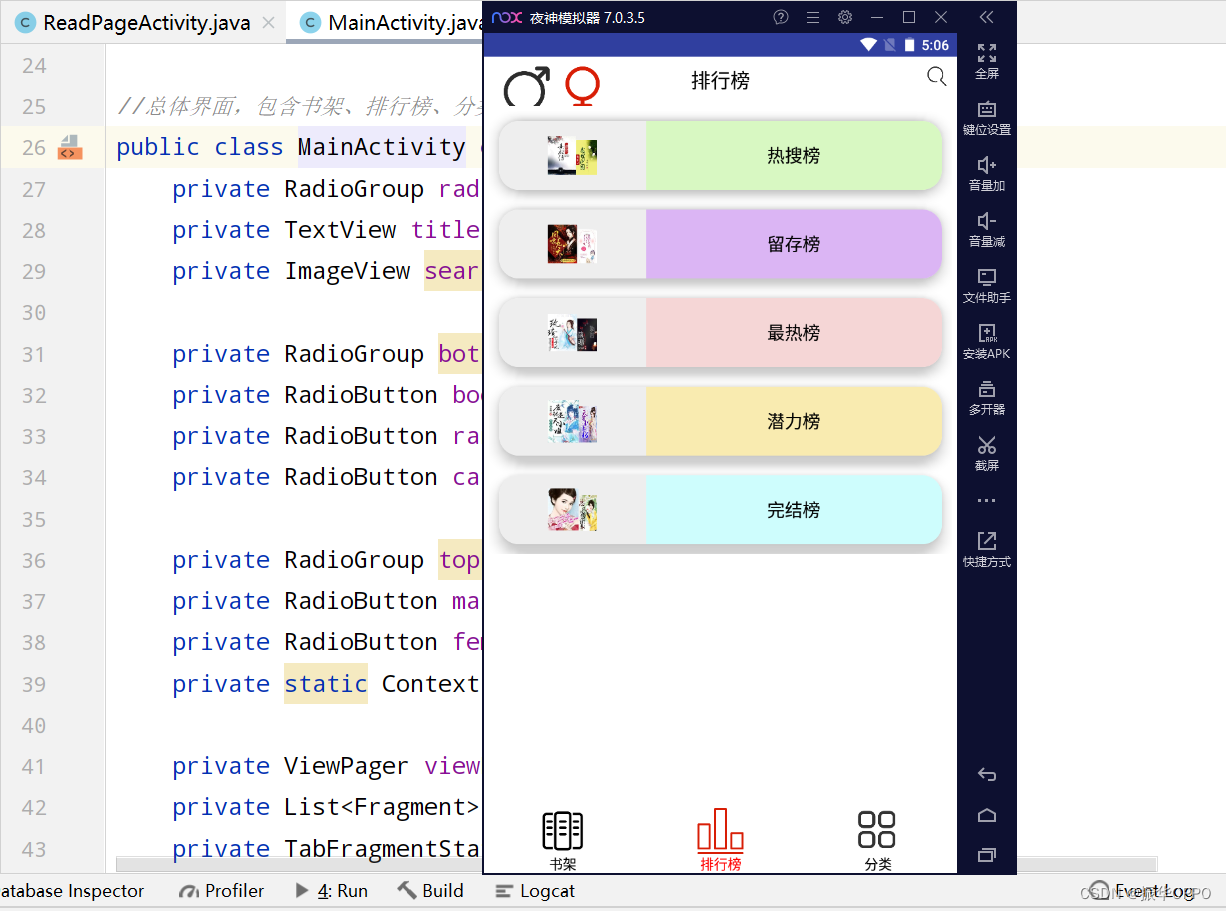Open the 留存榜 ranking card
1226x911 pixels.
[x=720, y=244]
